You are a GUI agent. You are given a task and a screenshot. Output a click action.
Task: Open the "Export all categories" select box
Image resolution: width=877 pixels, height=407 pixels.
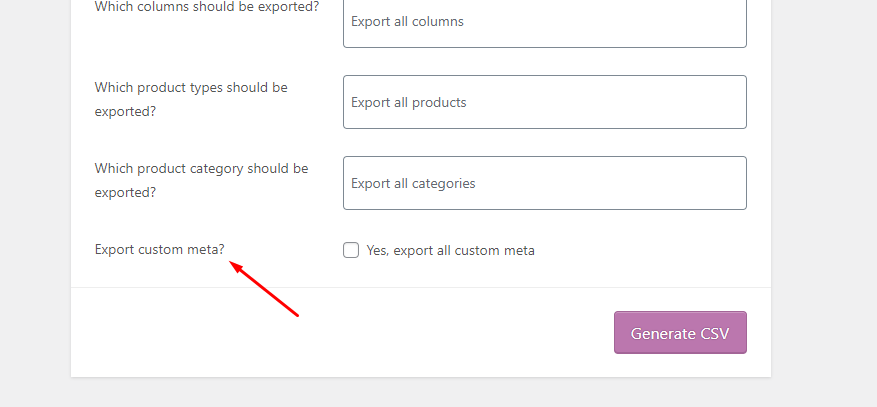click(x=544, y=183)
